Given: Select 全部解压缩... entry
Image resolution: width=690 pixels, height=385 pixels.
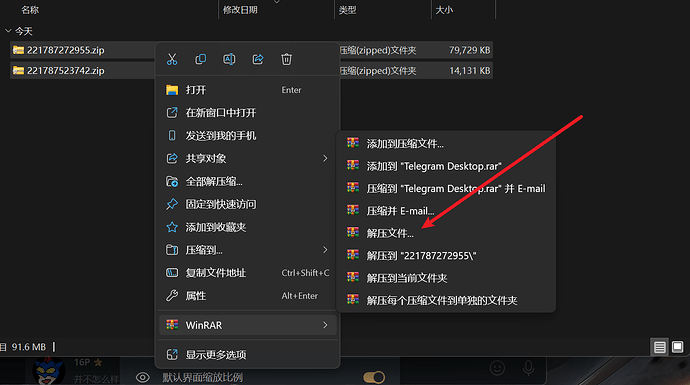Looking at the screenshot, I should [x=248, y=182].
